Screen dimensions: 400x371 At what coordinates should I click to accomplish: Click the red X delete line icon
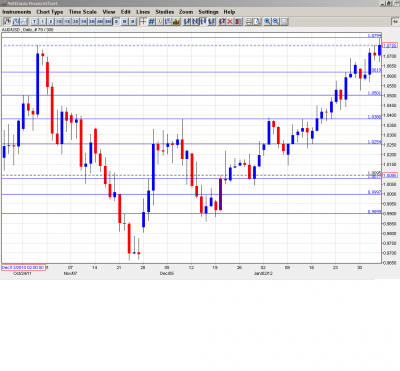point(230,22)
